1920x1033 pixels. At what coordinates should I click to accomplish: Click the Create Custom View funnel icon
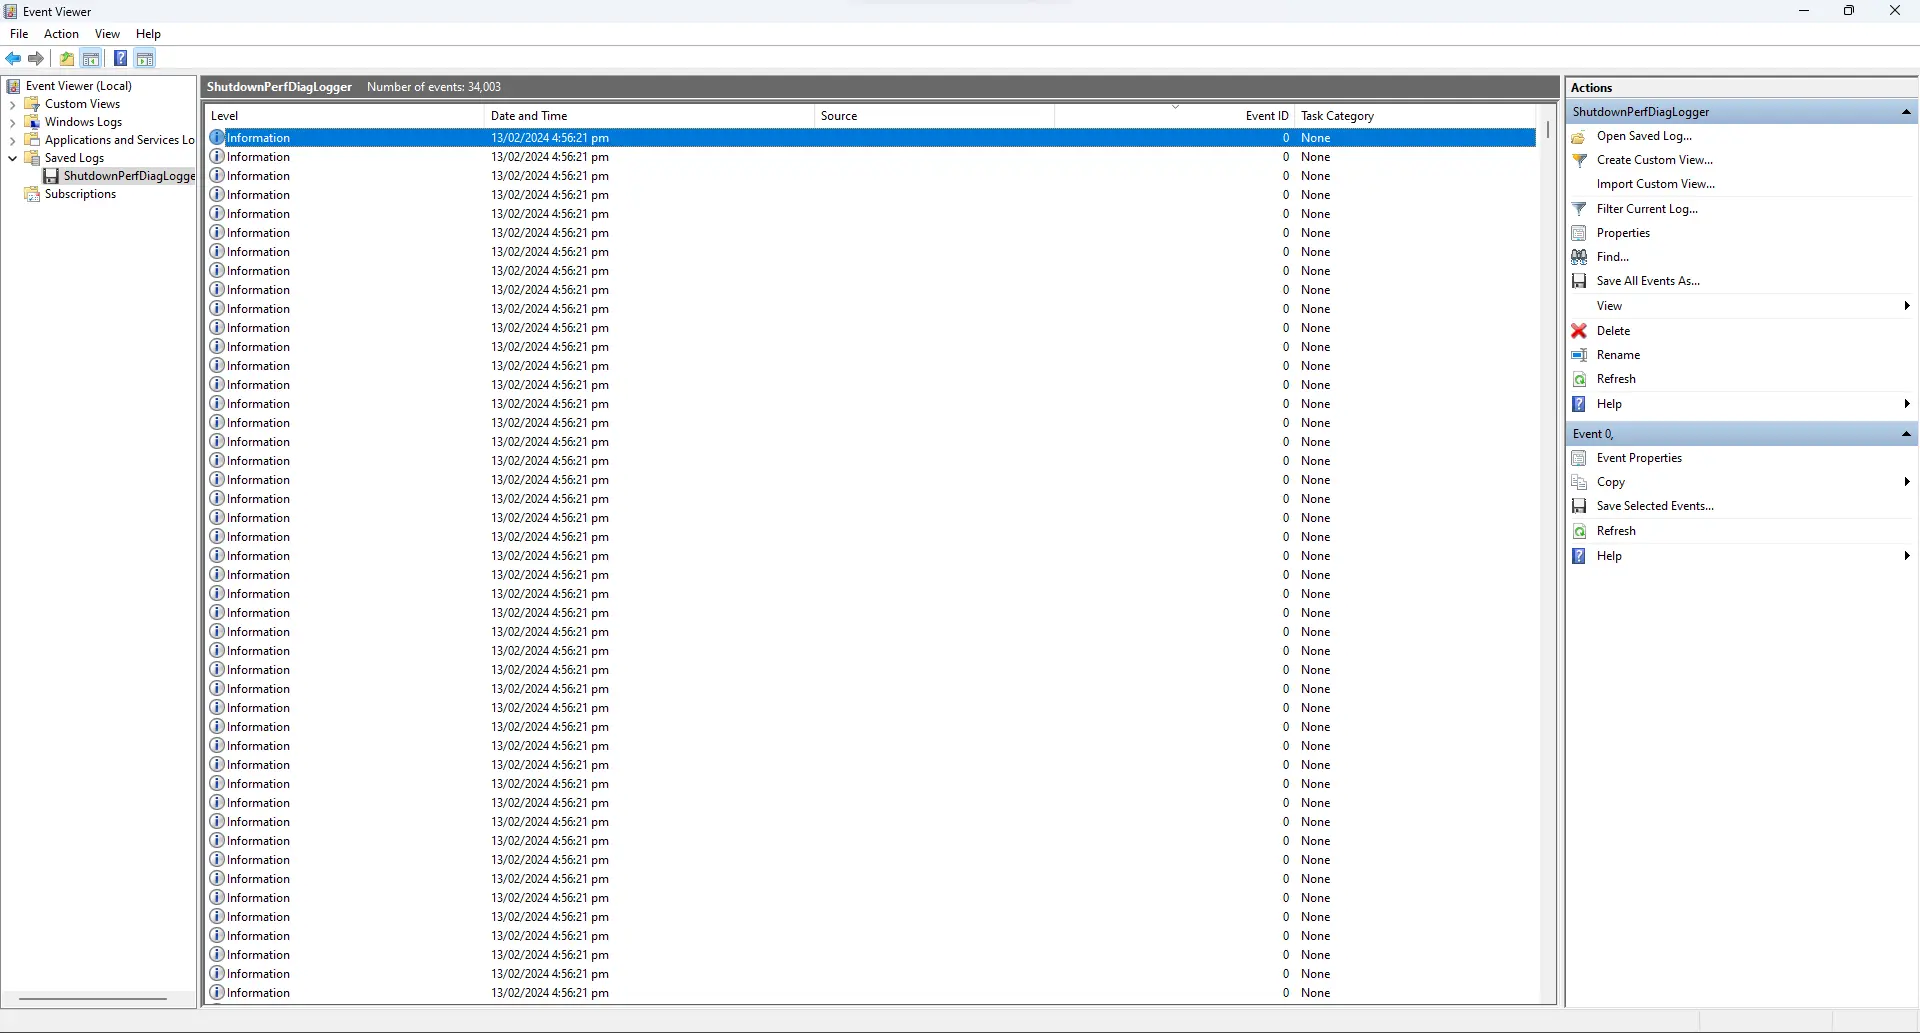click(x=1579, y=160)
